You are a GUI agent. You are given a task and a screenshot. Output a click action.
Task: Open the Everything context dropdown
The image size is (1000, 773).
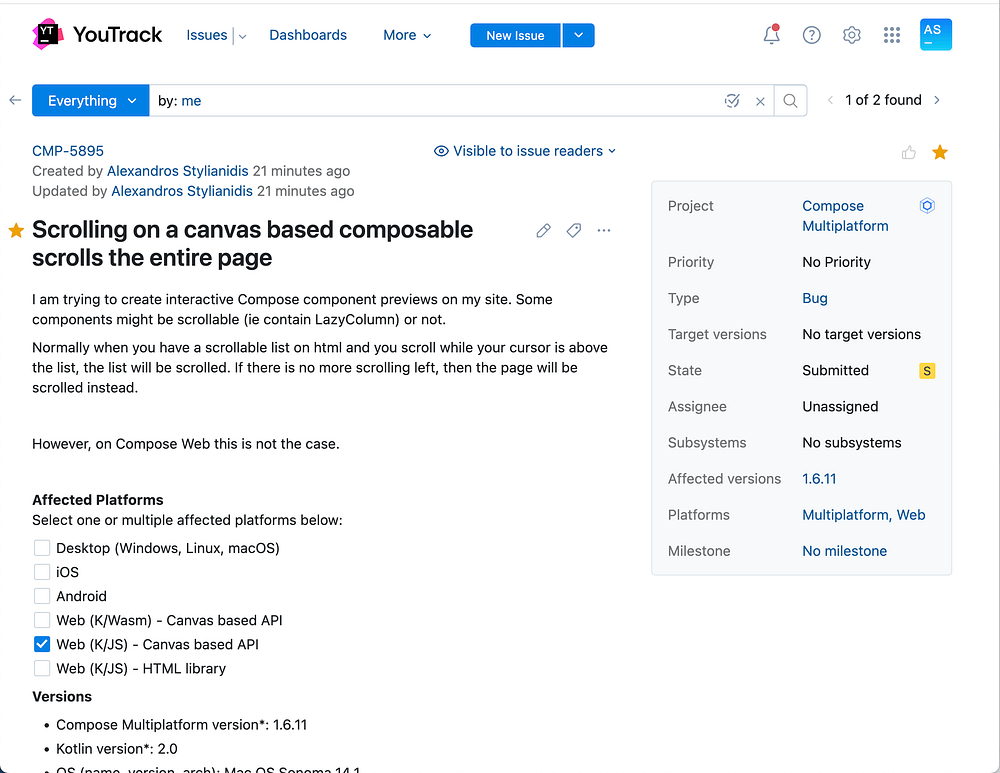point(91,101)
